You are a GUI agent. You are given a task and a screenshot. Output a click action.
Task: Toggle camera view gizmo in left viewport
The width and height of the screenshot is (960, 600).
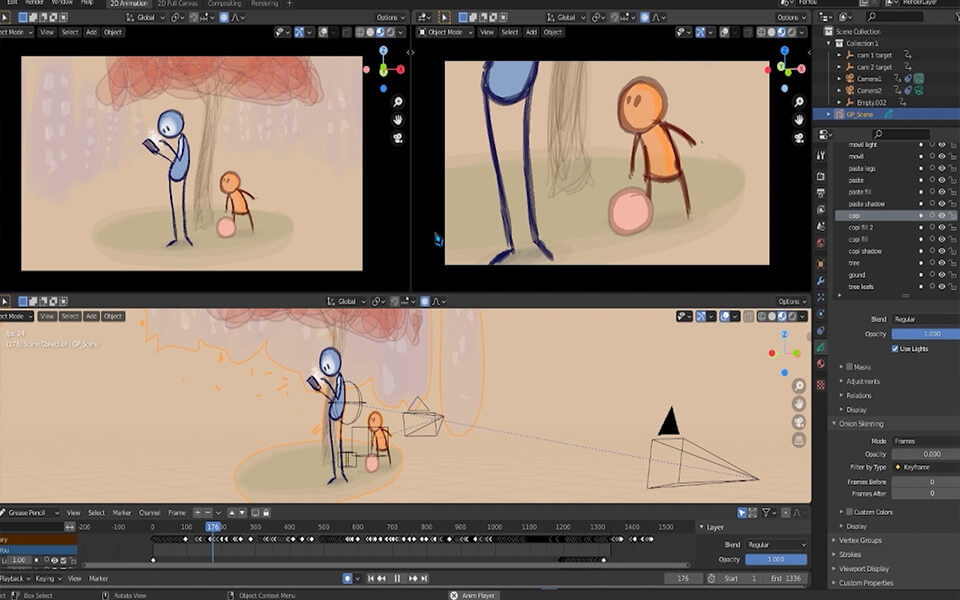(x=398, y=137)
